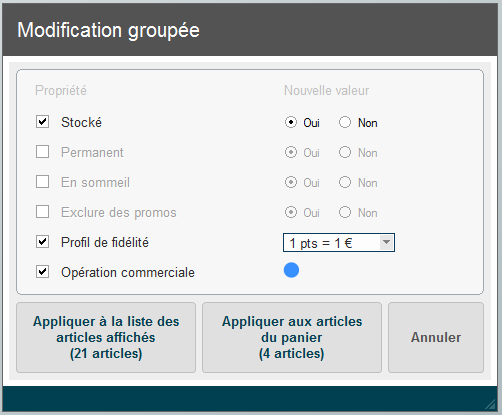502x415 pixels.
Task: Select Non for Stocké
Action: coord(345,122)
